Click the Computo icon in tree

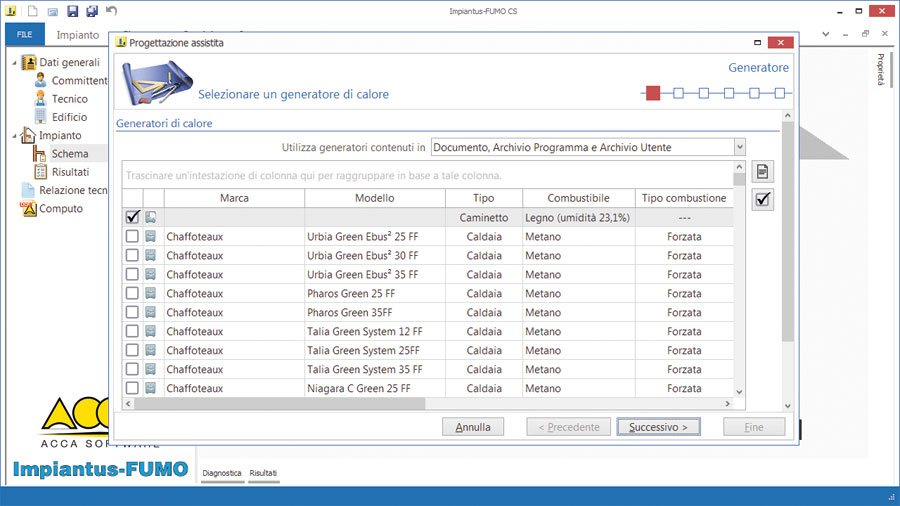[x=28, y=208]
